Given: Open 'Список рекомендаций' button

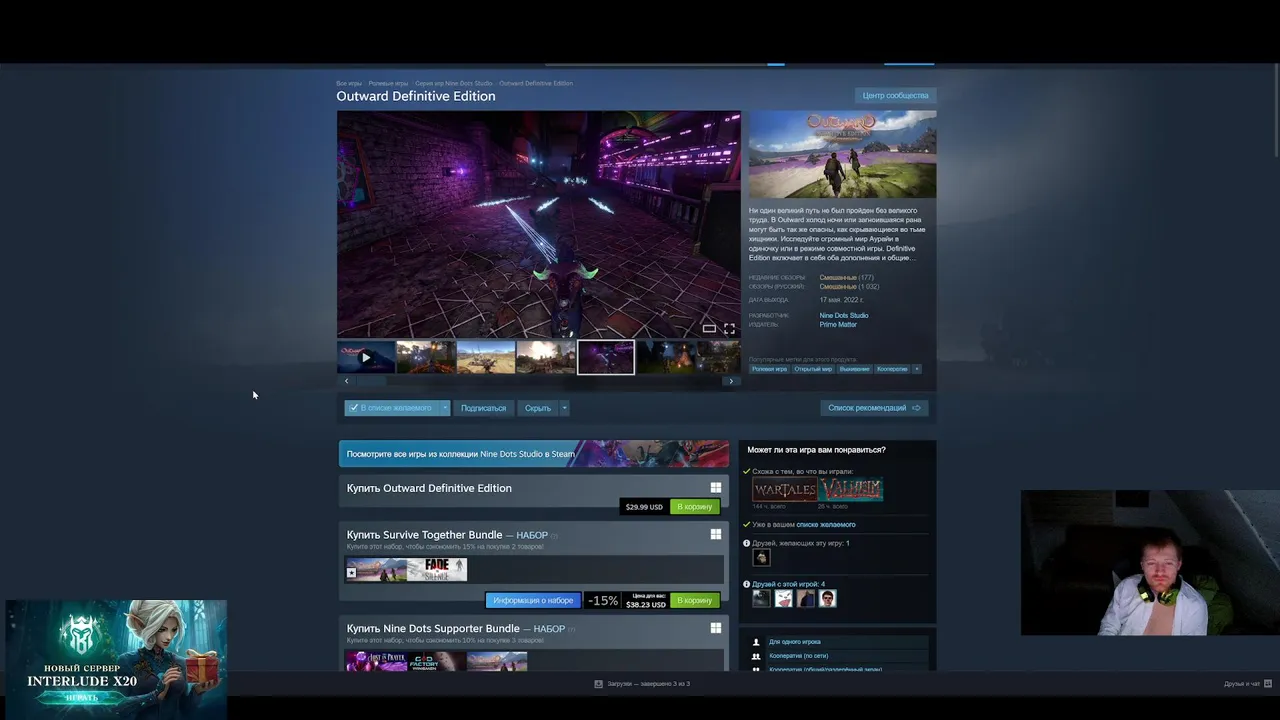Looking at the screenshot, I should (x=874, y=408).
